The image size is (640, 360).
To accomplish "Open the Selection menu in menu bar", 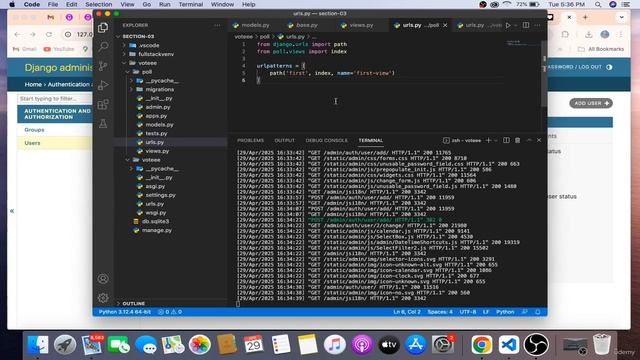I will (98, 4).
